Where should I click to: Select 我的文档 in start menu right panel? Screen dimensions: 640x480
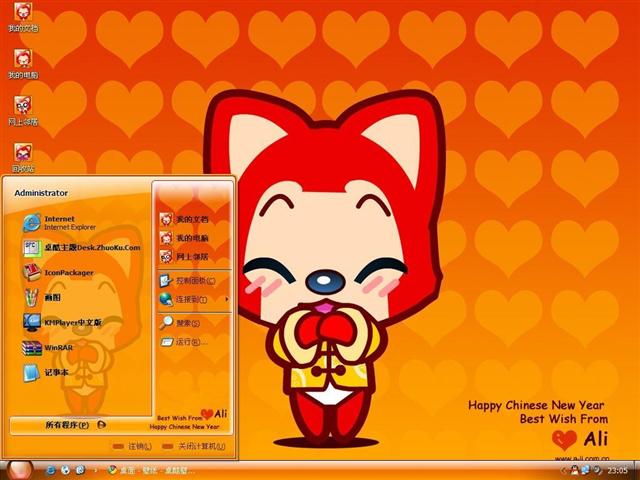[184, 219]
